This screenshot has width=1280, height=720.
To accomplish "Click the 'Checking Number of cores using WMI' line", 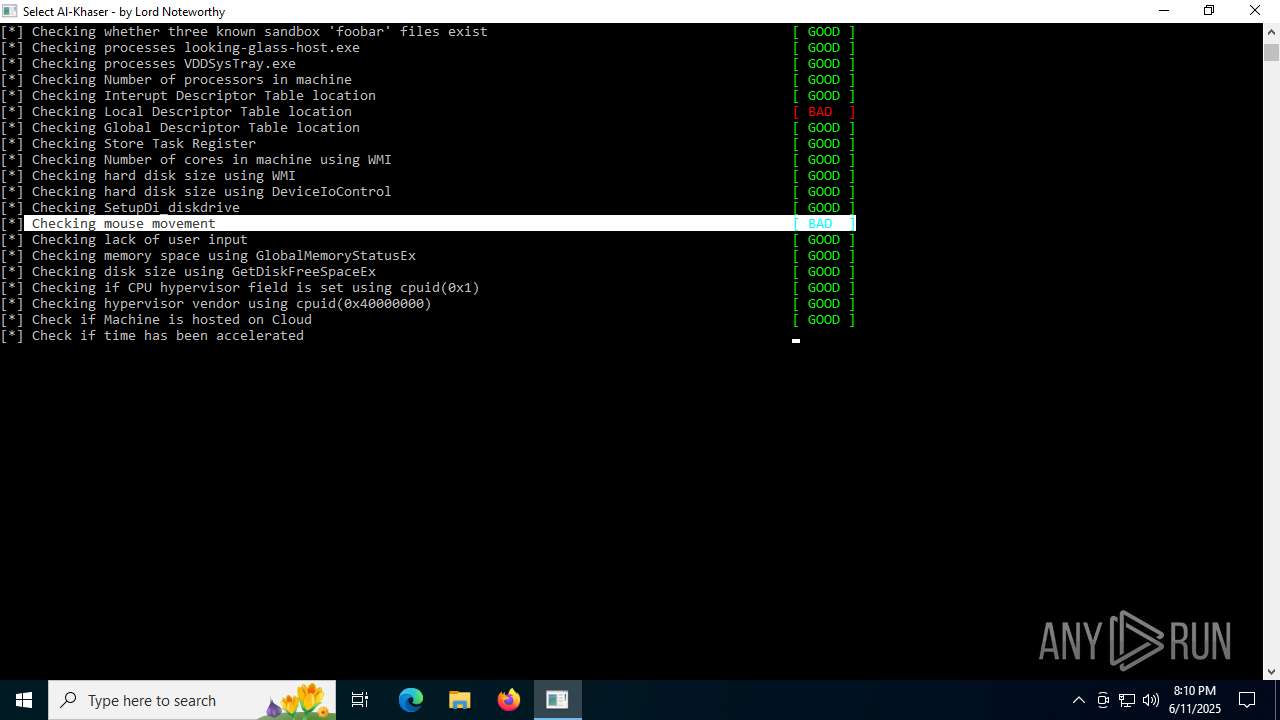I will coord(196,160).
